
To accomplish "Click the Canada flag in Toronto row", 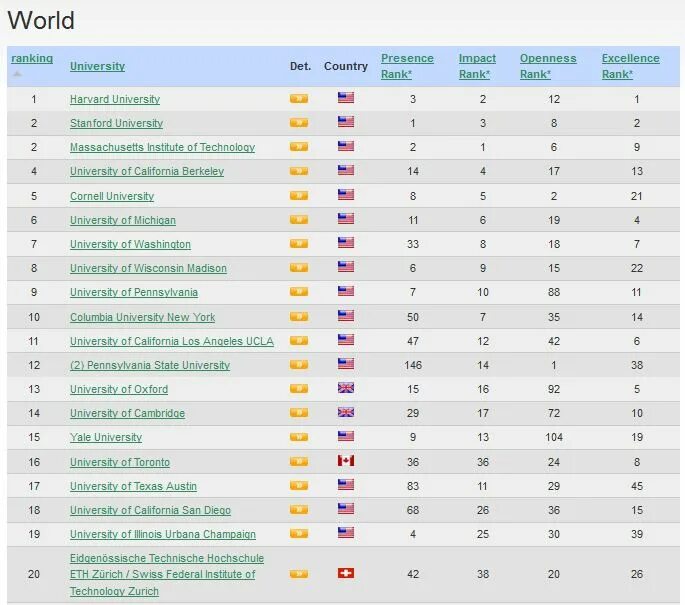I will tap(346, 460).
